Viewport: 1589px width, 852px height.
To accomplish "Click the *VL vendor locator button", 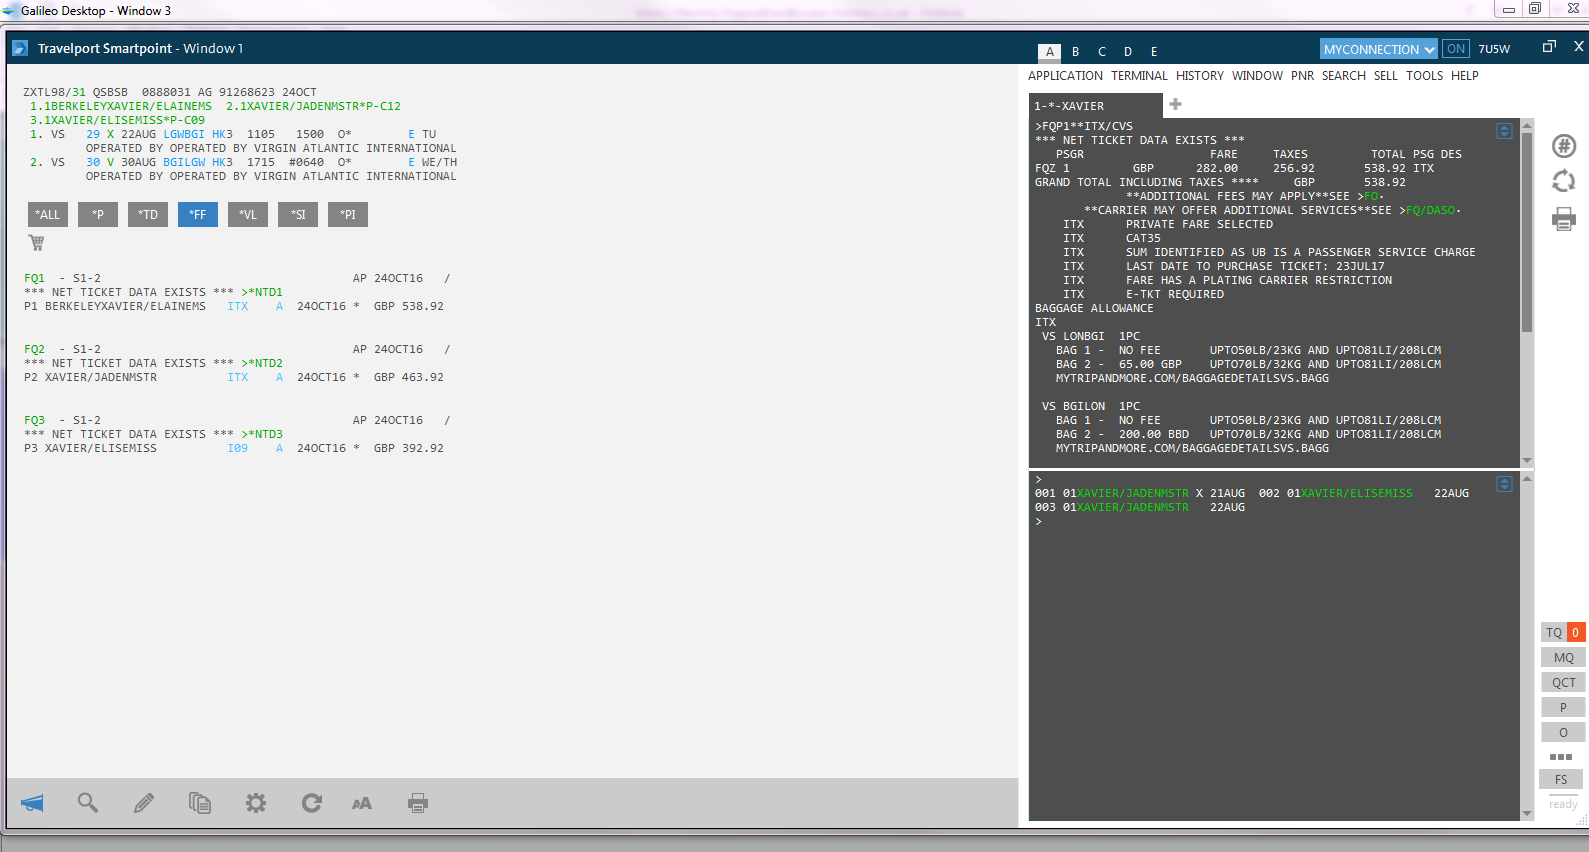I will click(248, 214).
